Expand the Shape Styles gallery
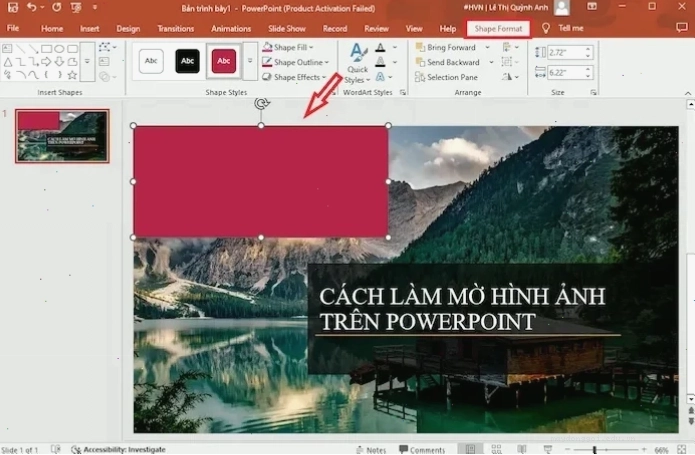Screen dimensions: 695x455 coord(250,62)
